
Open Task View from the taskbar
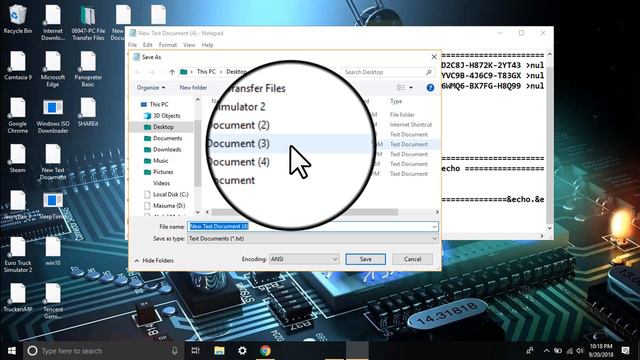(195, 351)
